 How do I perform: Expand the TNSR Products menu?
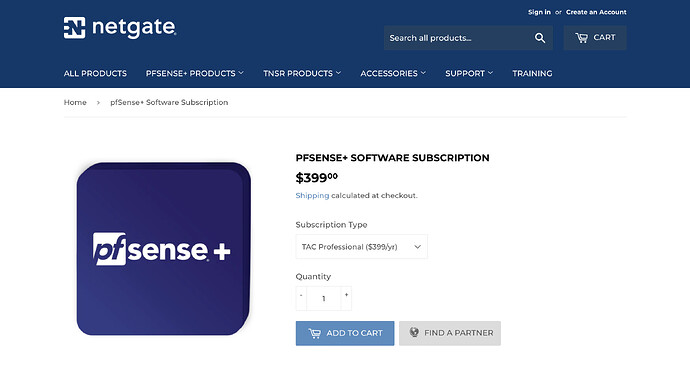(302, 73)
